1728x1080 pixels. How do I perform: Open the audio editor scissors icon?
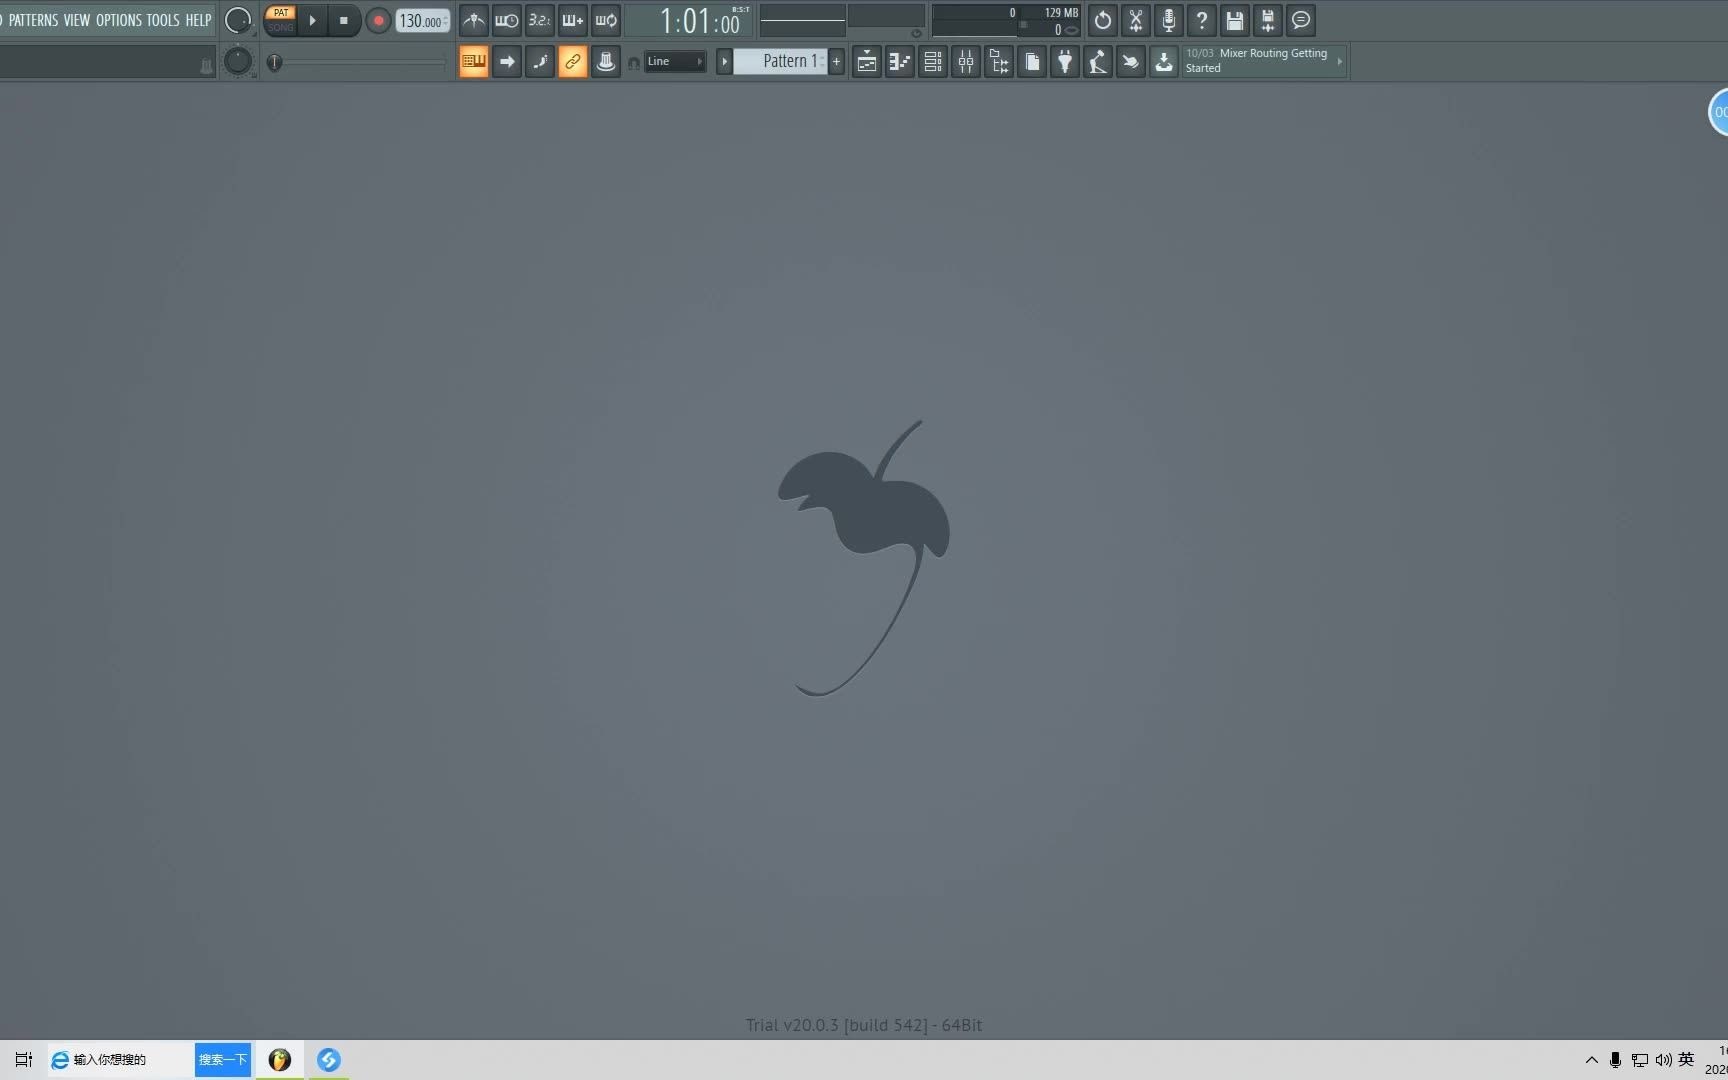(1136, 20)
